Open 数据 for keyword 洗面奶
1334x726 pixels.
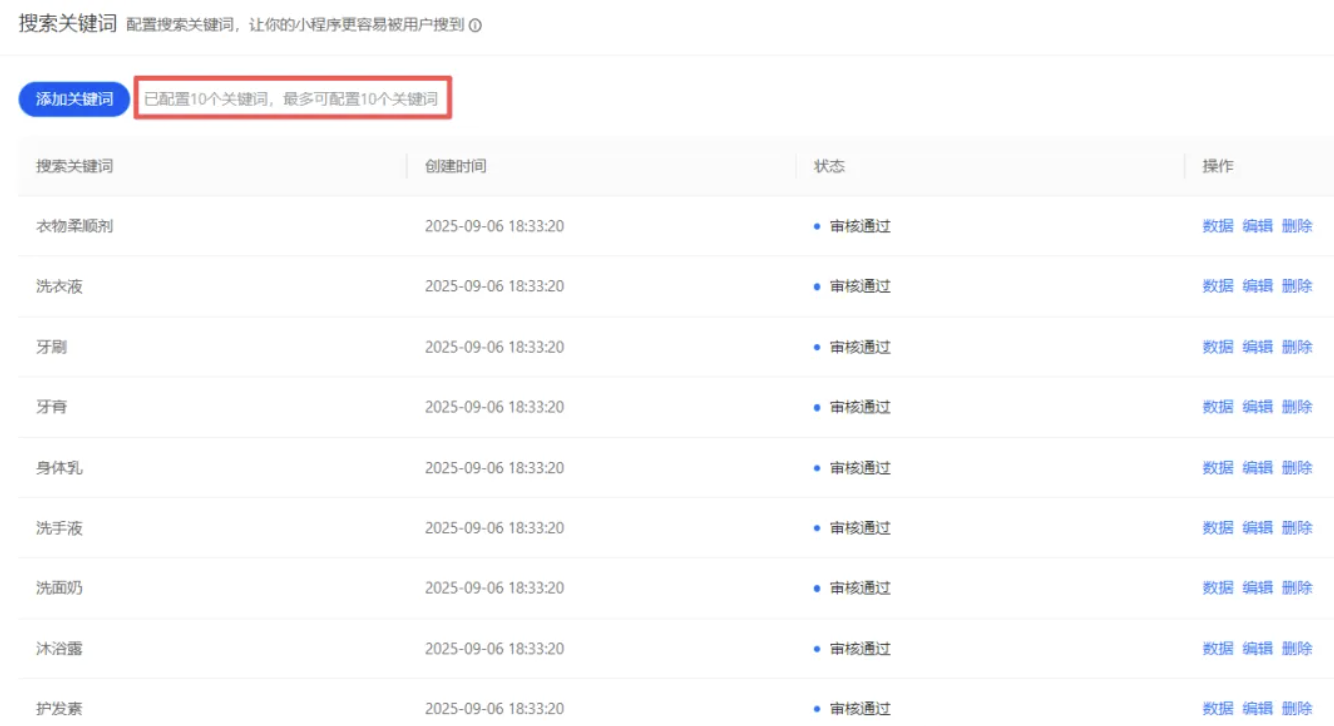pos(1219,588)
